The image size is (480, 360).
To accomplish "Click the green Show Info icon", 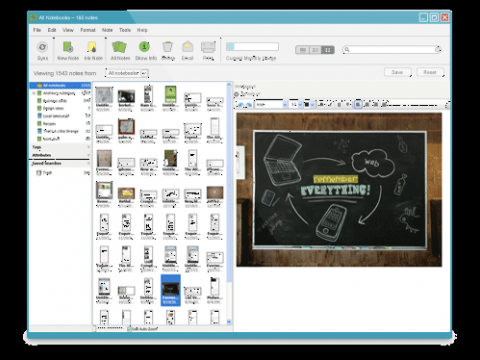I will point(144,47).
